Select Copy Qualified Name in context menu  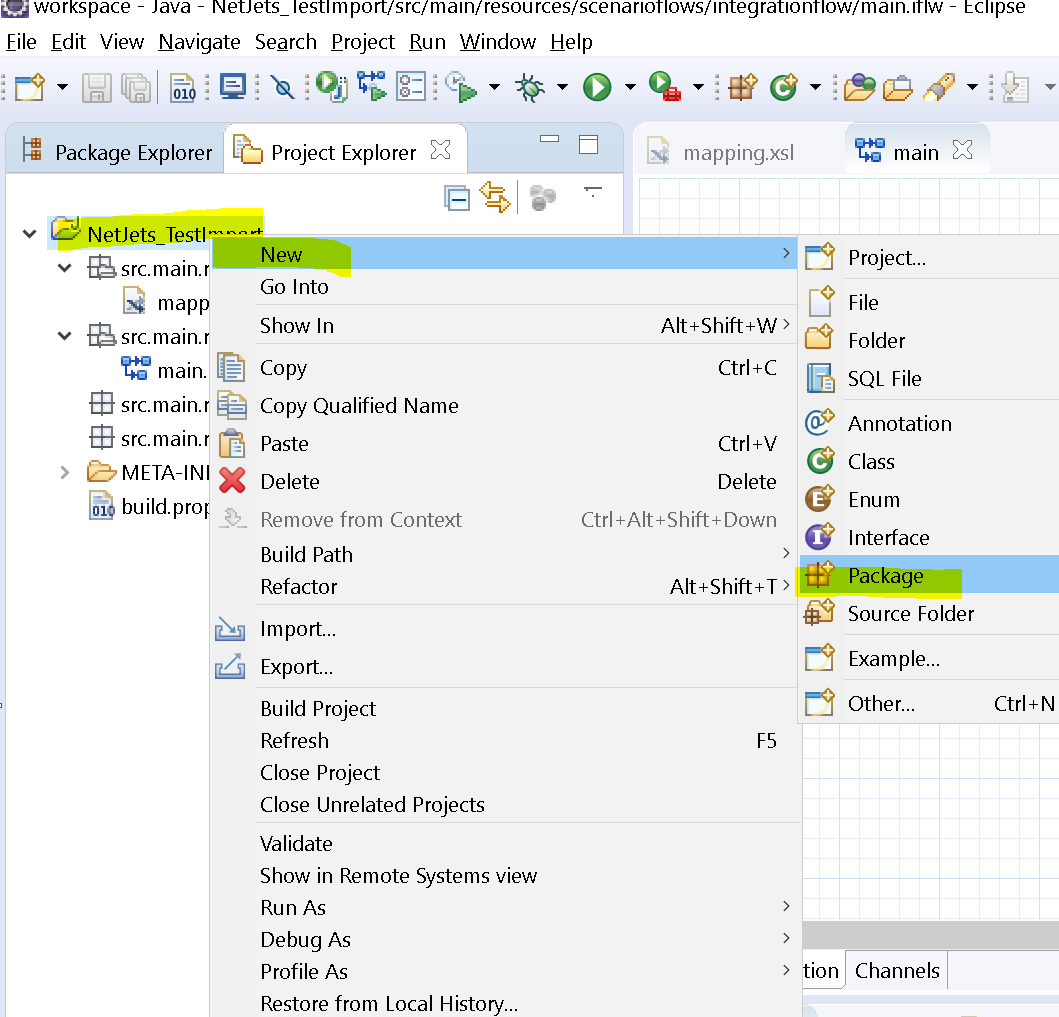pyautogui.click(x=504, y=406)
